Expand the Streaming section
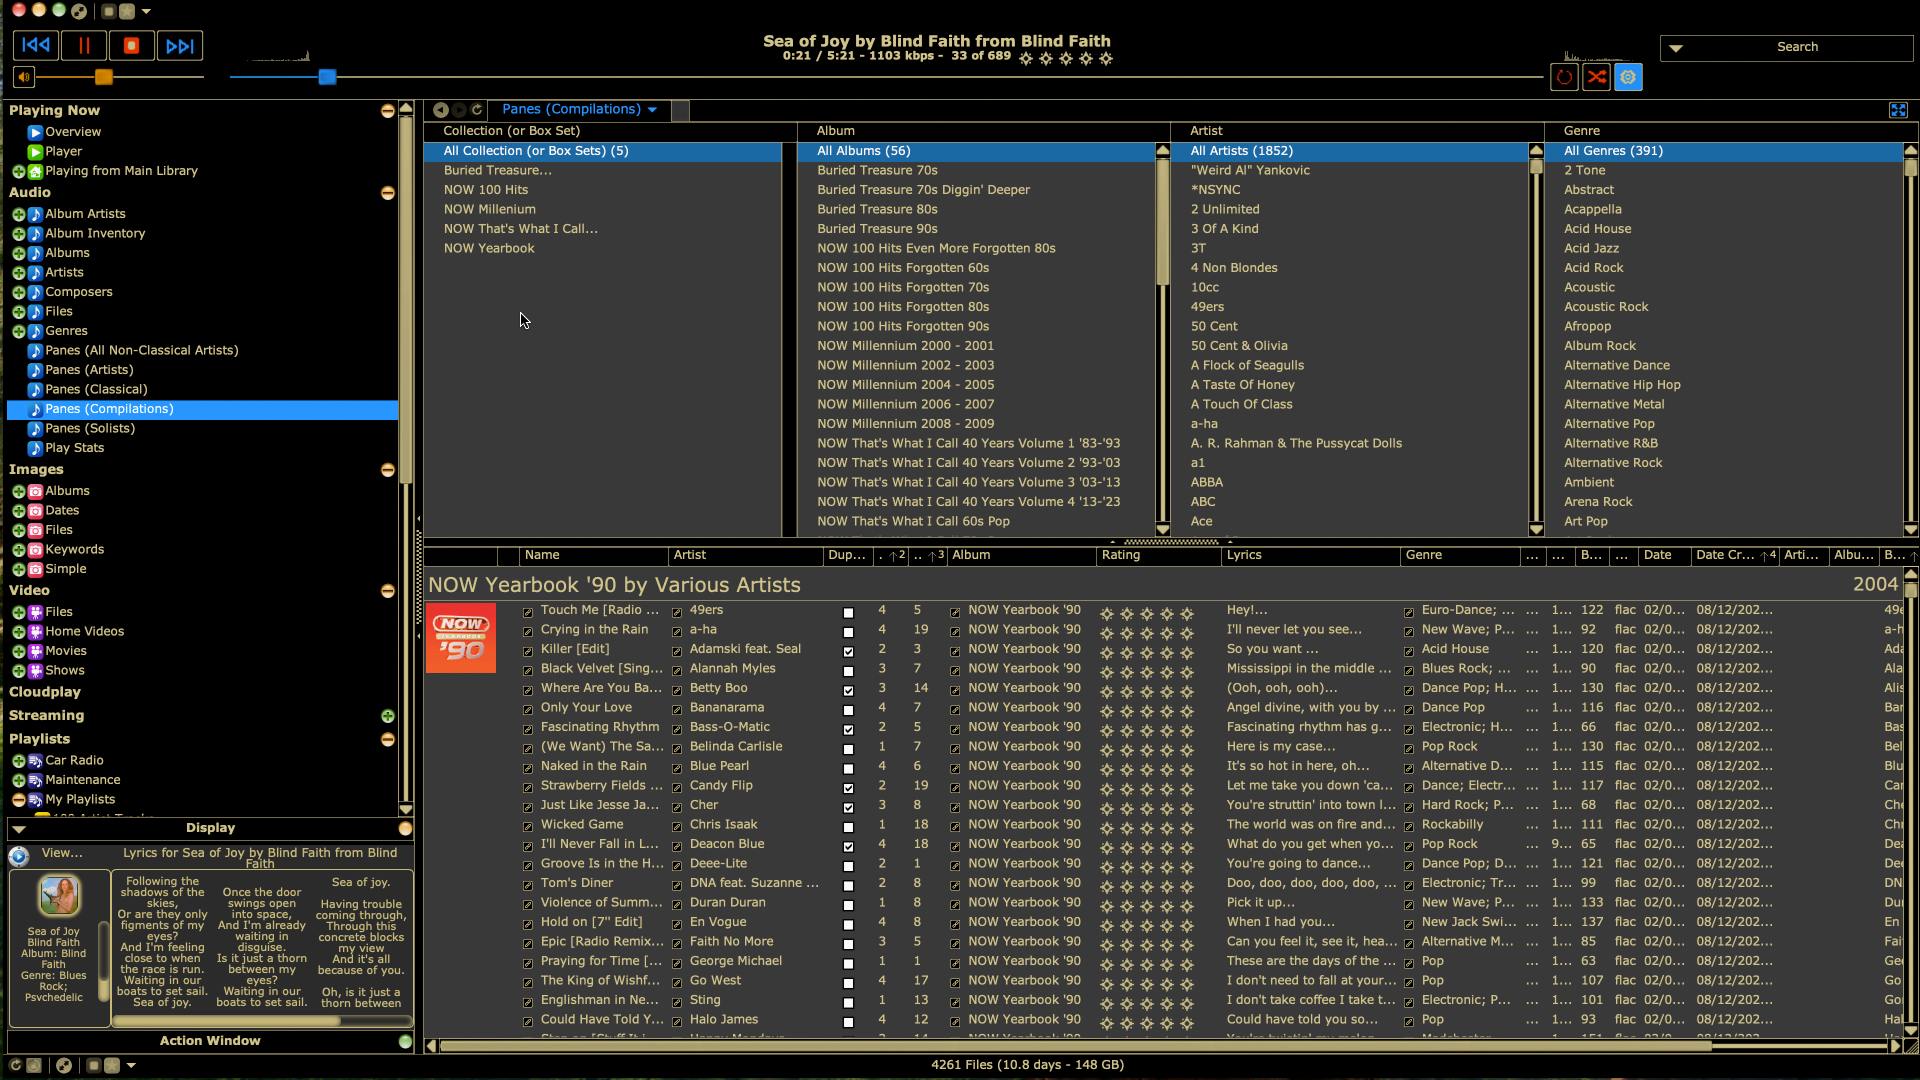Screen dimensions: 1920x1080 (x=387, y=716)
